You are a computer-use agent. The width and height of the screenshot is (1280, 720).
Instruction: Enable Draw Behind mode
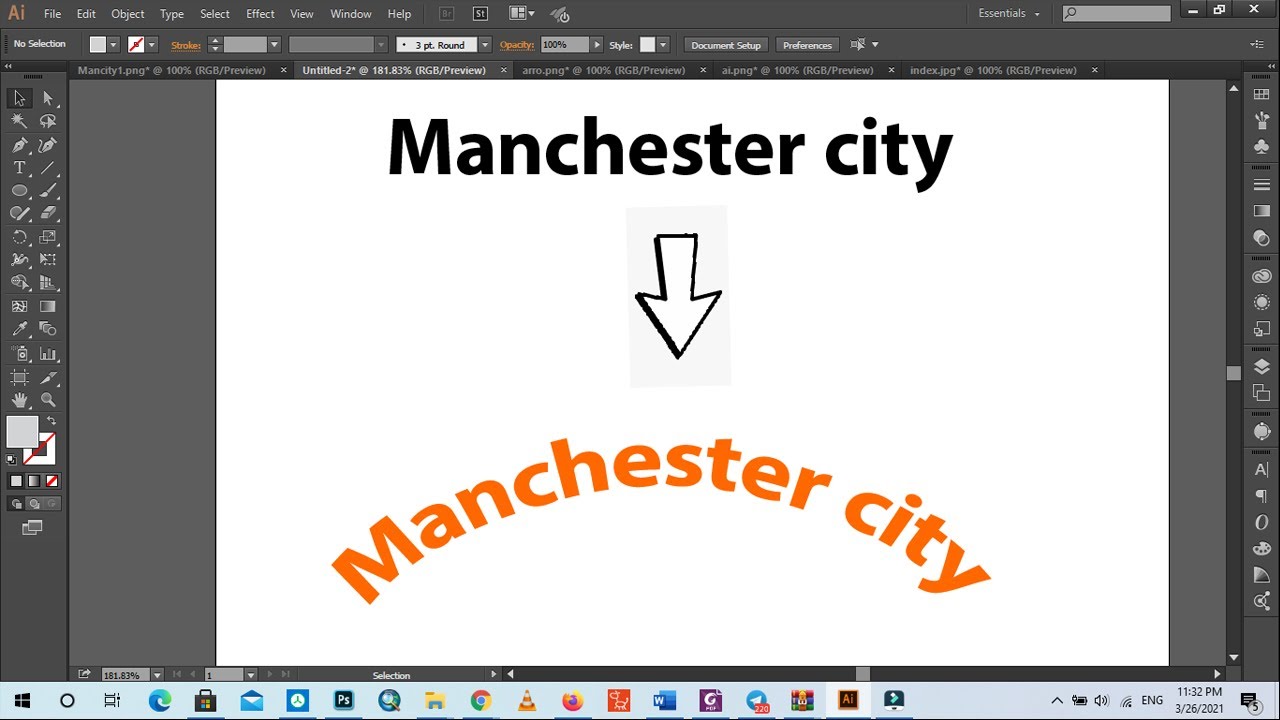pos(34,504)
